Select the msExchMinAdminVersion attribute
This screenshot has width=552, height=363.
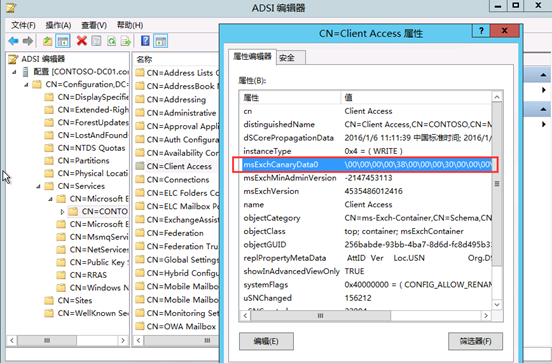coord(289,178)
